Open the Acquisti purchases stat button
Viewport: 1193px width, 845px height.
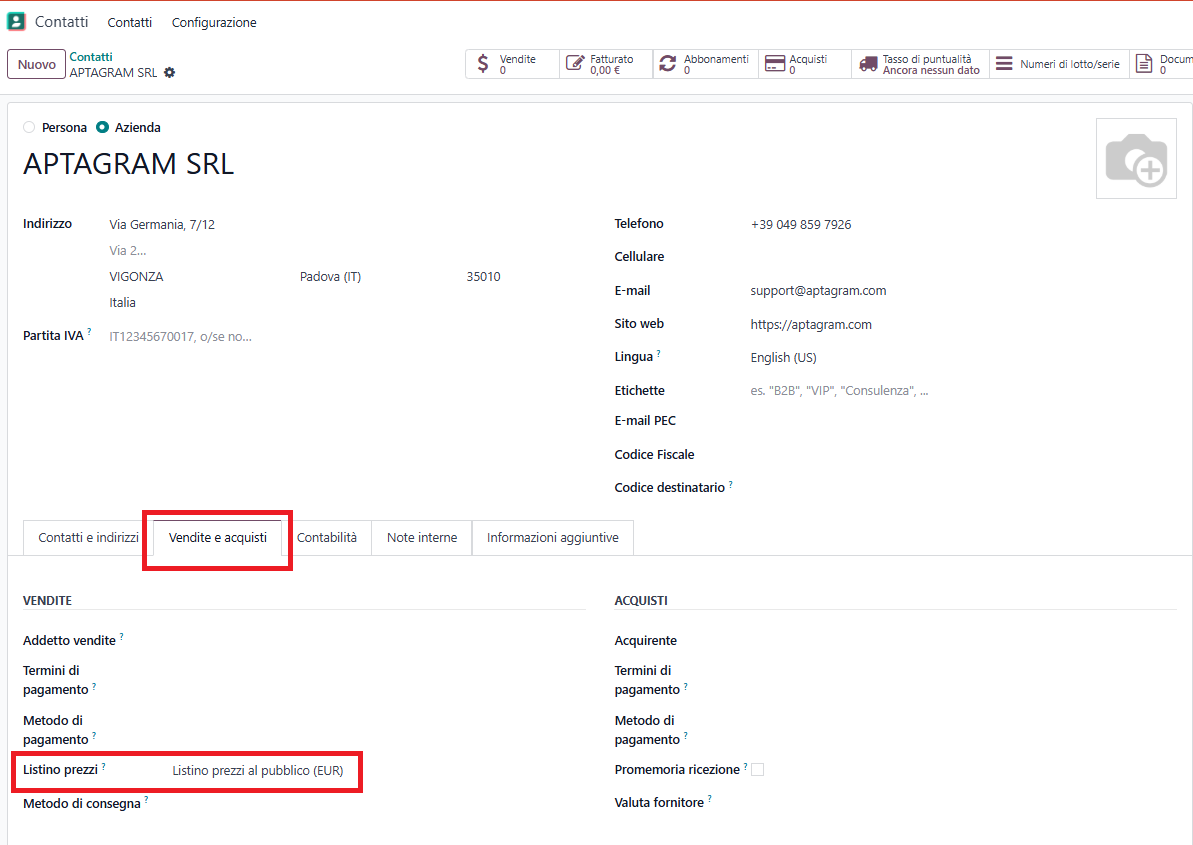(x=804, y=64)
